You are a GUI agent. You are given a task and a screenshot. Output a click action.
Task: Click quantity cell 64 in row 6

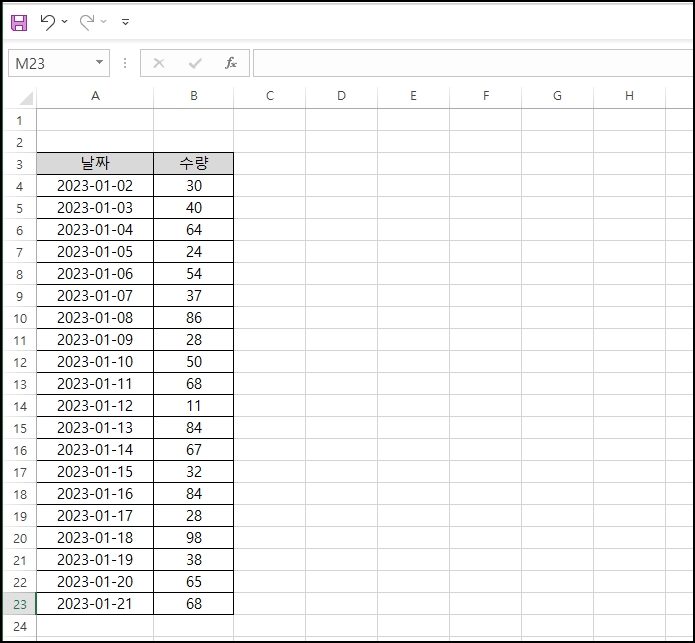point(194,230)
